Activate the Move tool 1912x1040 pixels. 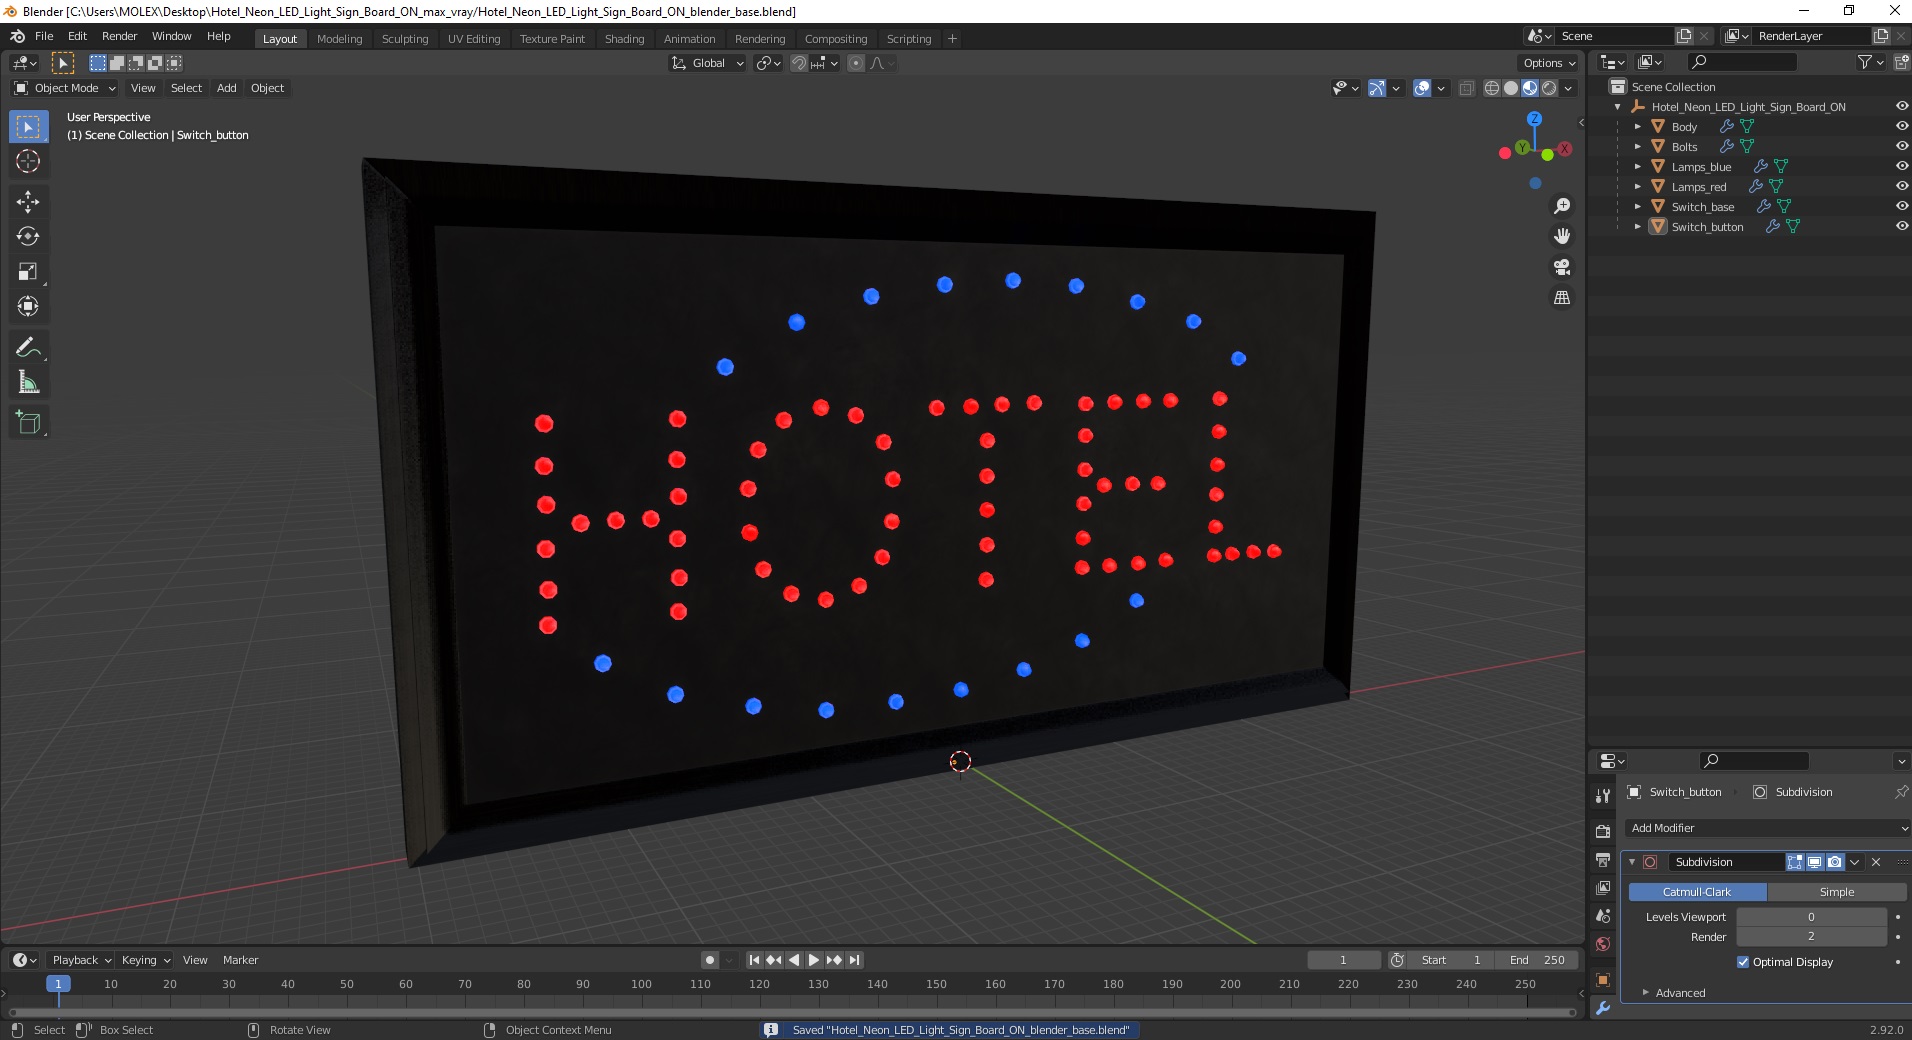(x=28, y=201)
